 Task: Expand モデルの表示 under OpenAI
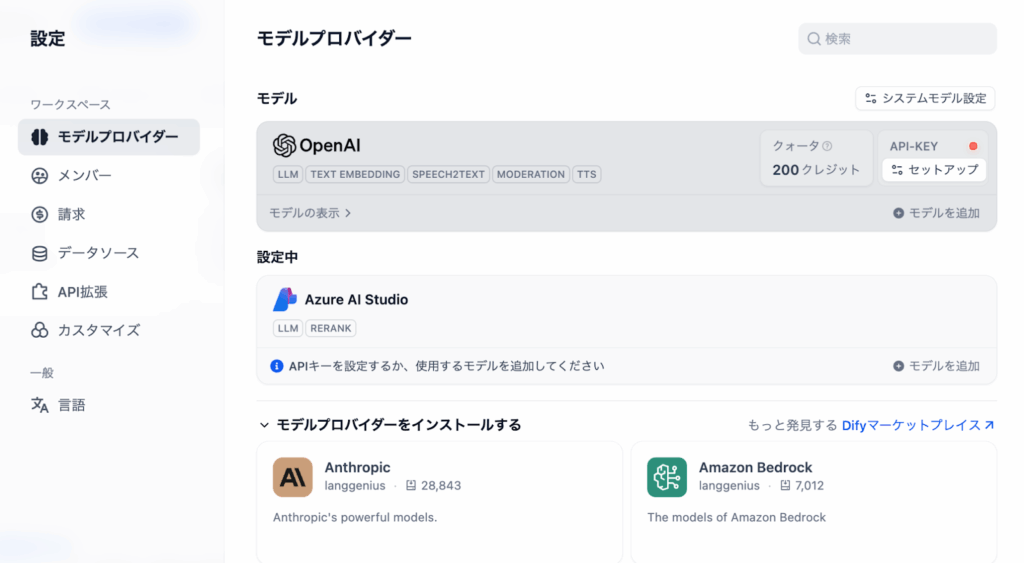[310, 213]
